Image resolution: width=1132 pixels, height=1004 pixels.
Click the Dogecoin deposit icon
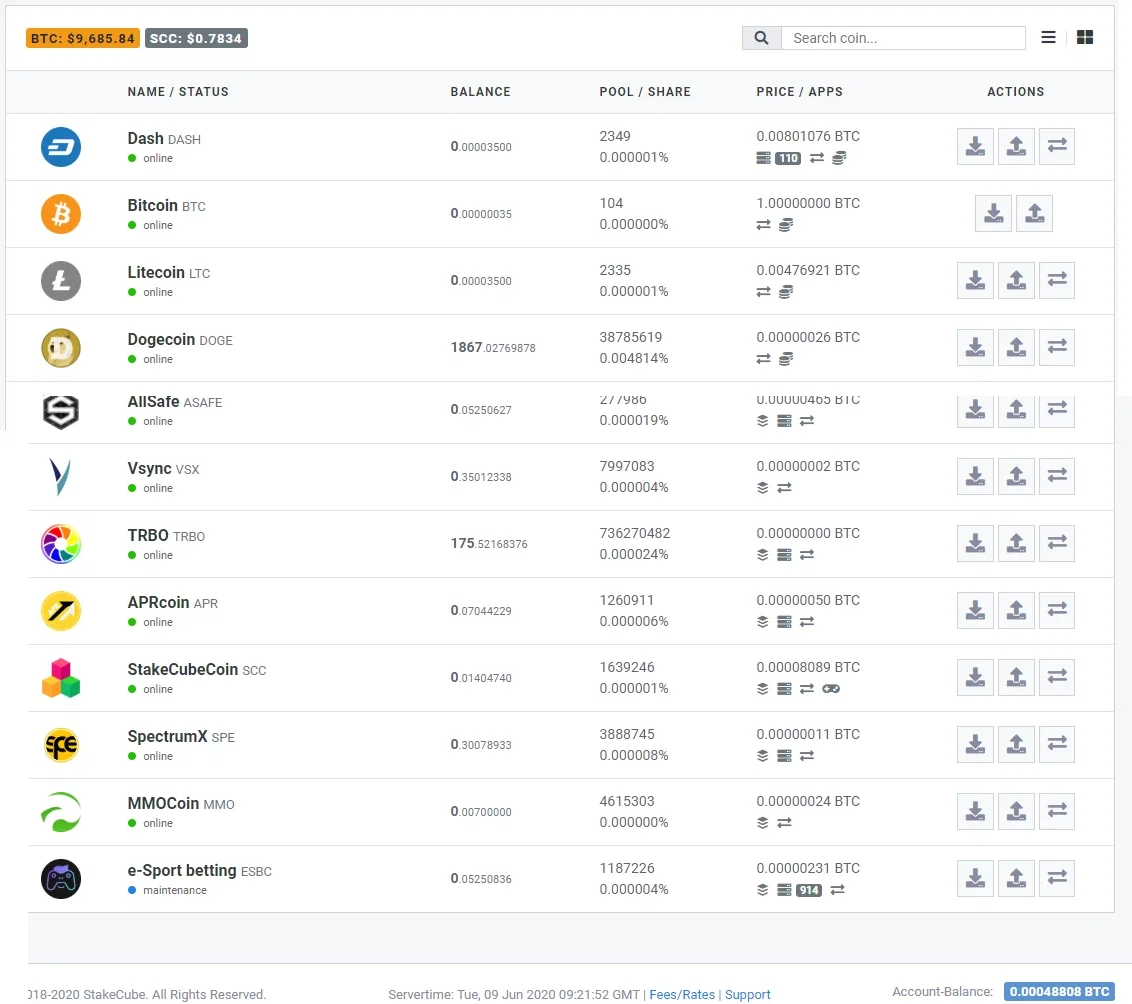[975, 348]
